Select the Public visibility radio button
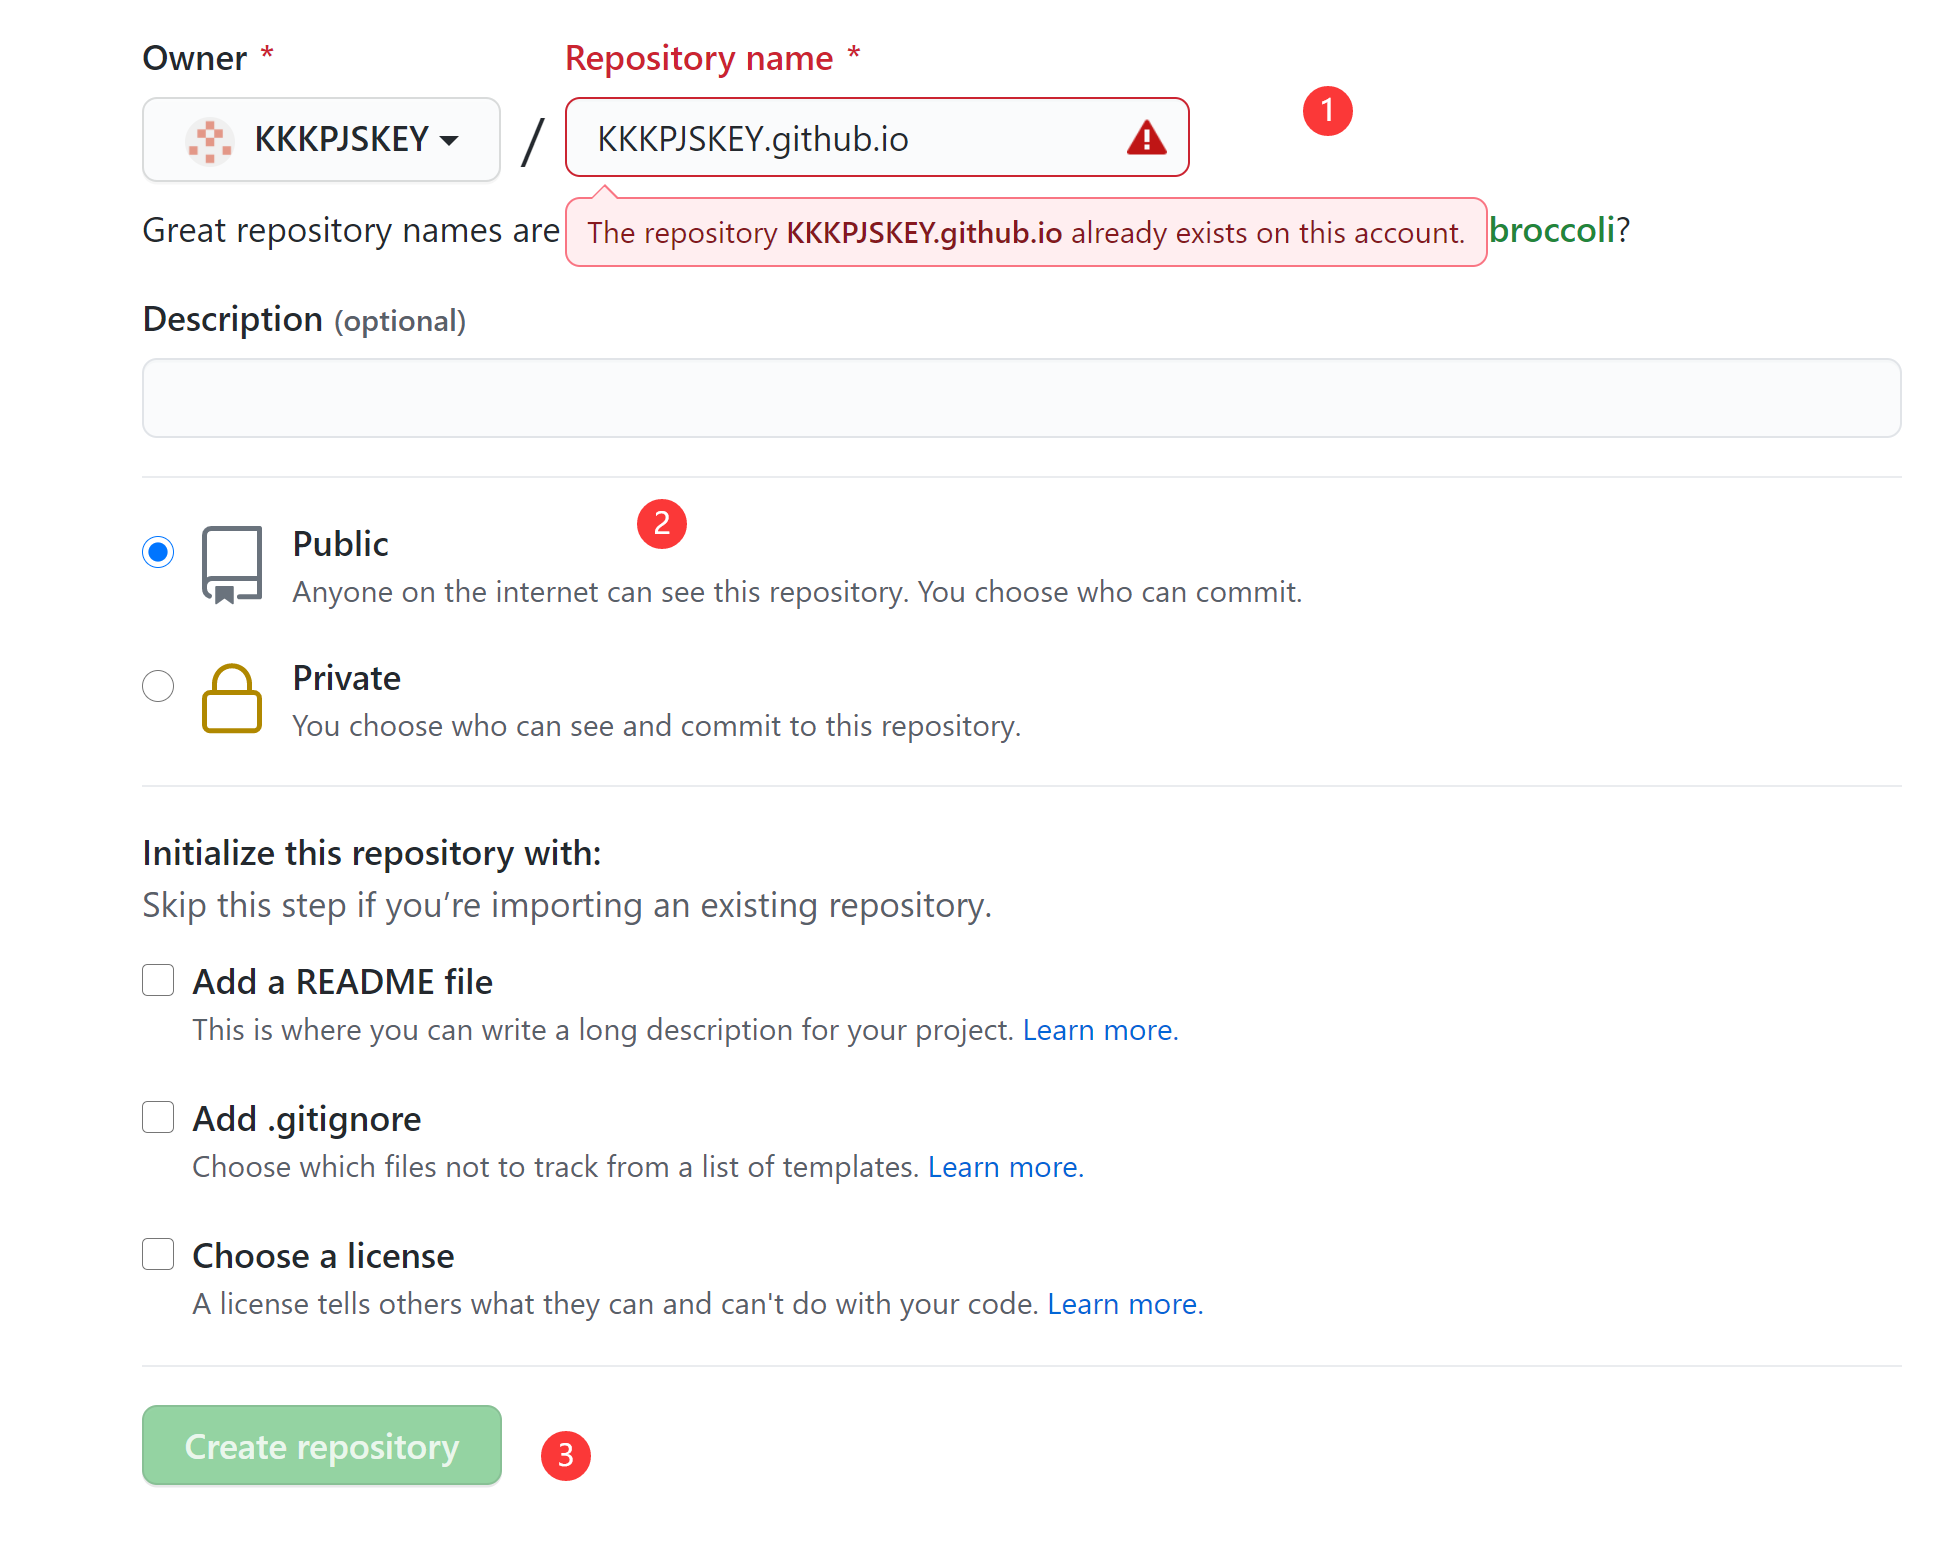1954x1567 pixels. coord(158,552)
